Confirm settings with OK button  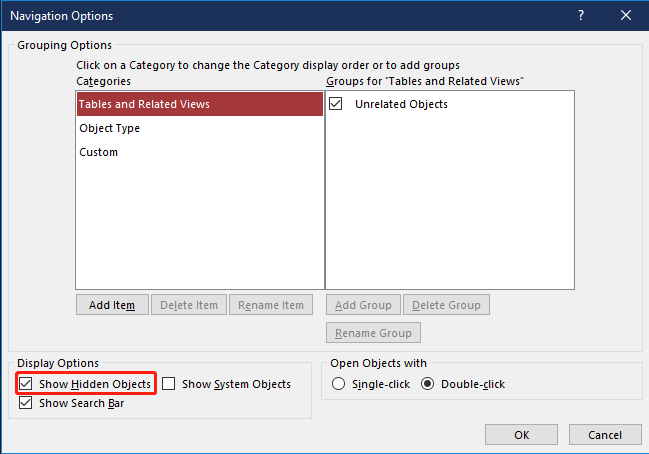pyautogui.click(x=522, y=435)
